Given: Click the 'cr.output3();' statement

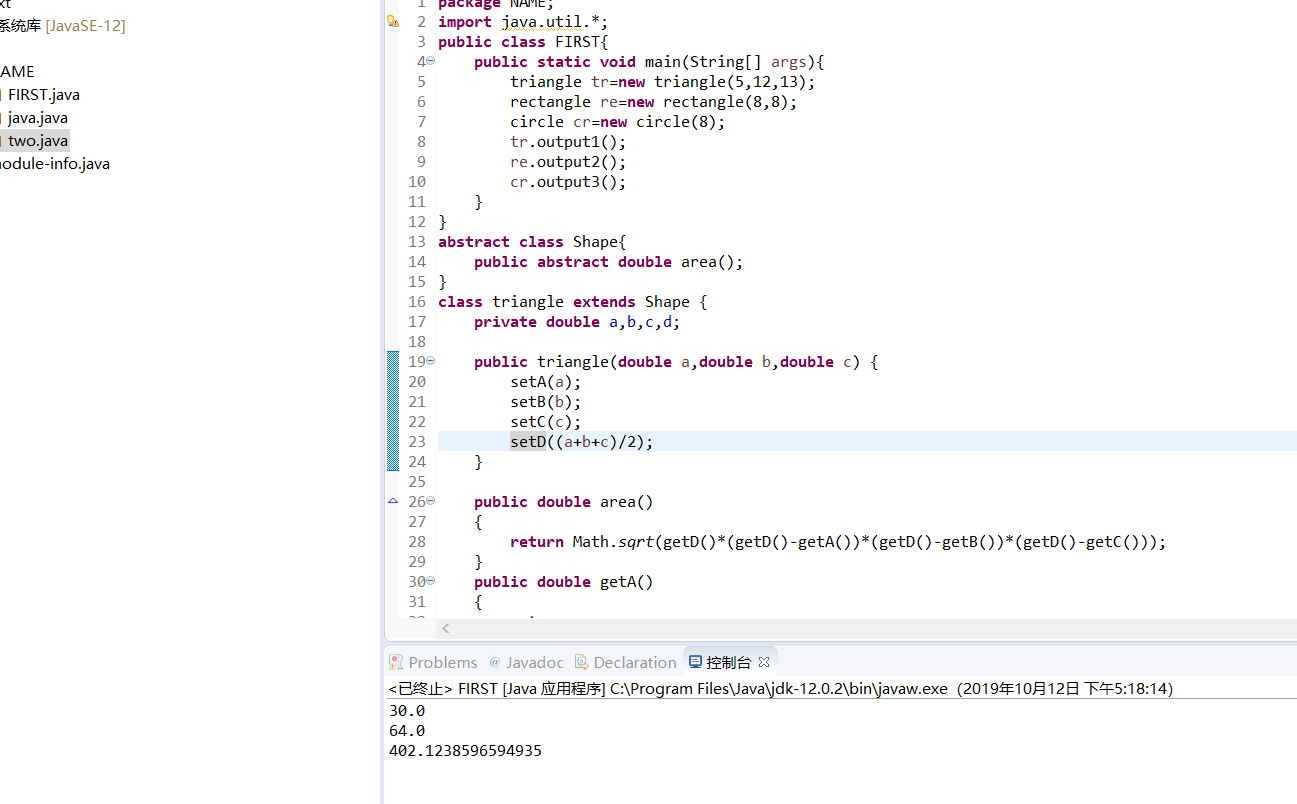Looking at the screenshot, I should coord(568,182).
